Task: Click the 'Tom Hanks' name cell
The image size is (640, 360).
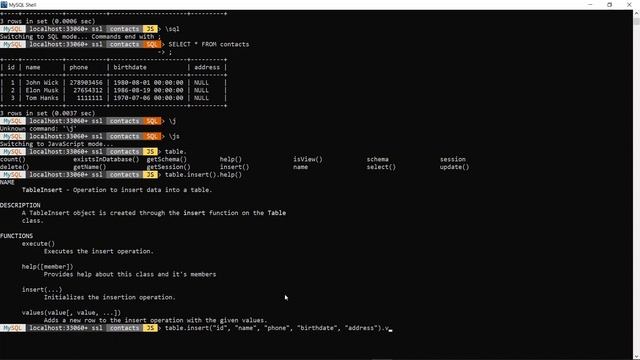Action: [x=42, y=98]
